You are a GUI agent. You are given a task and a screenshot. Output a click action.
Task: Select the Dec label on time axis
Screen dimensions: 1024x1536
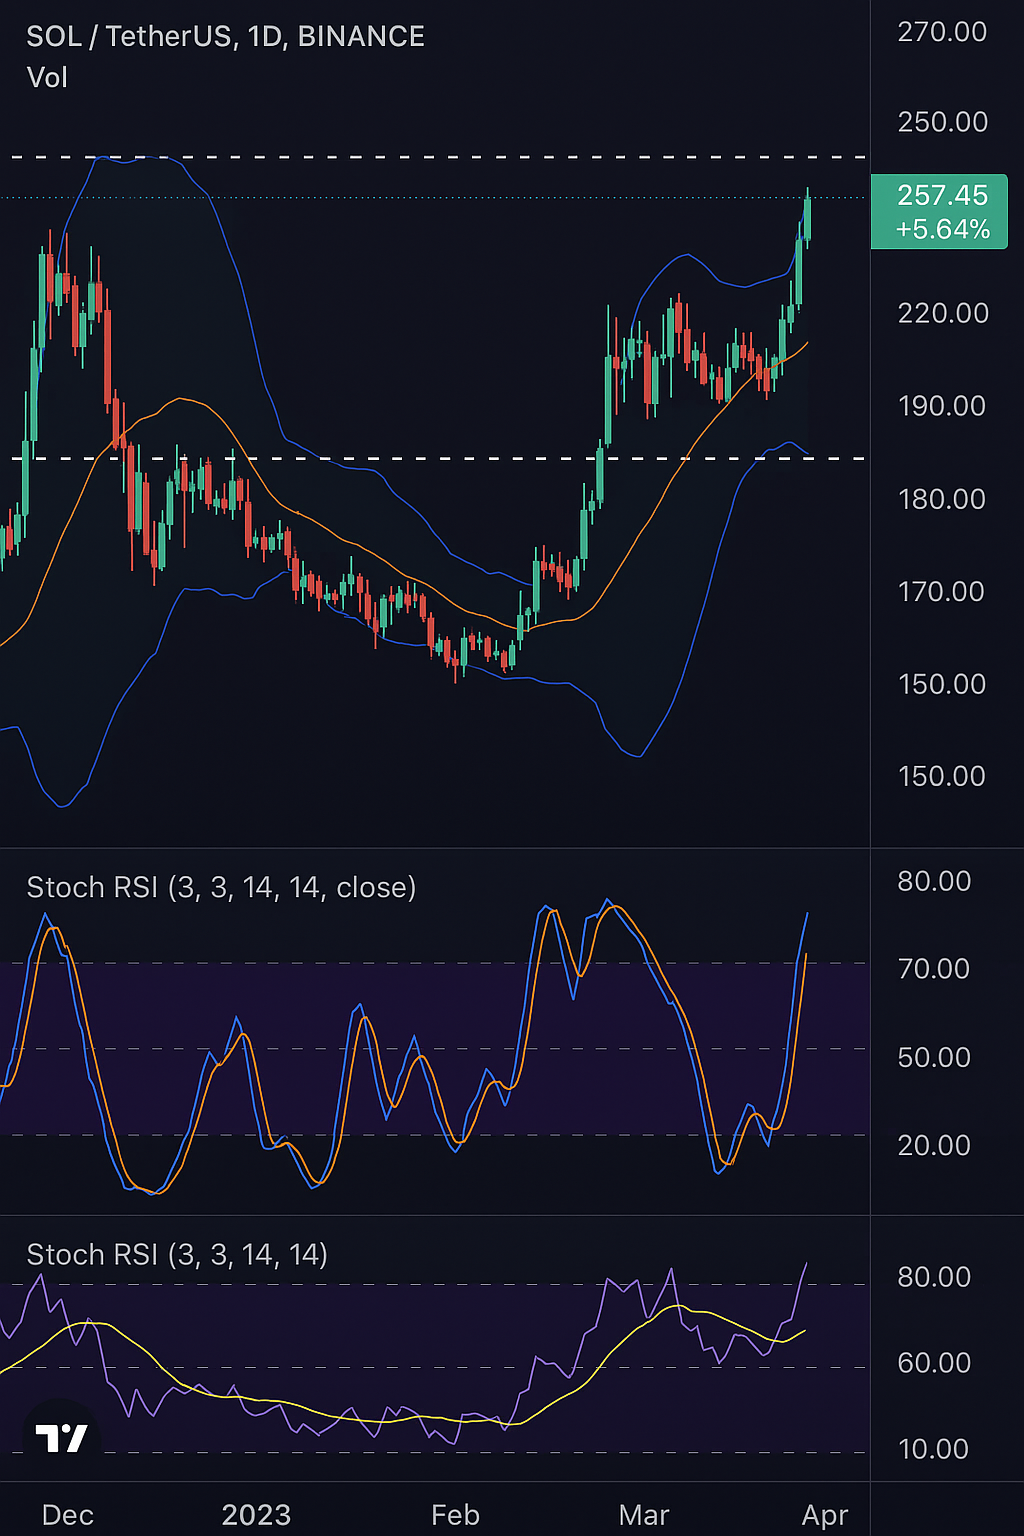point(68,1515)
